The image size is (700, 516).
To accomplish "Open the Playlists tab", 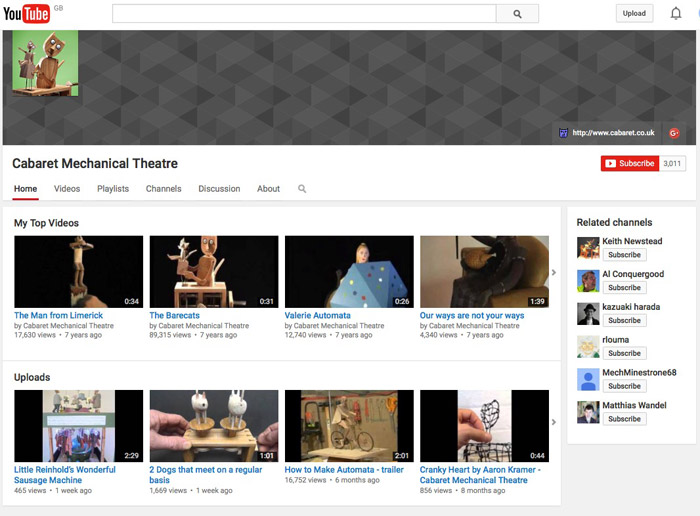I will [113, 189].
